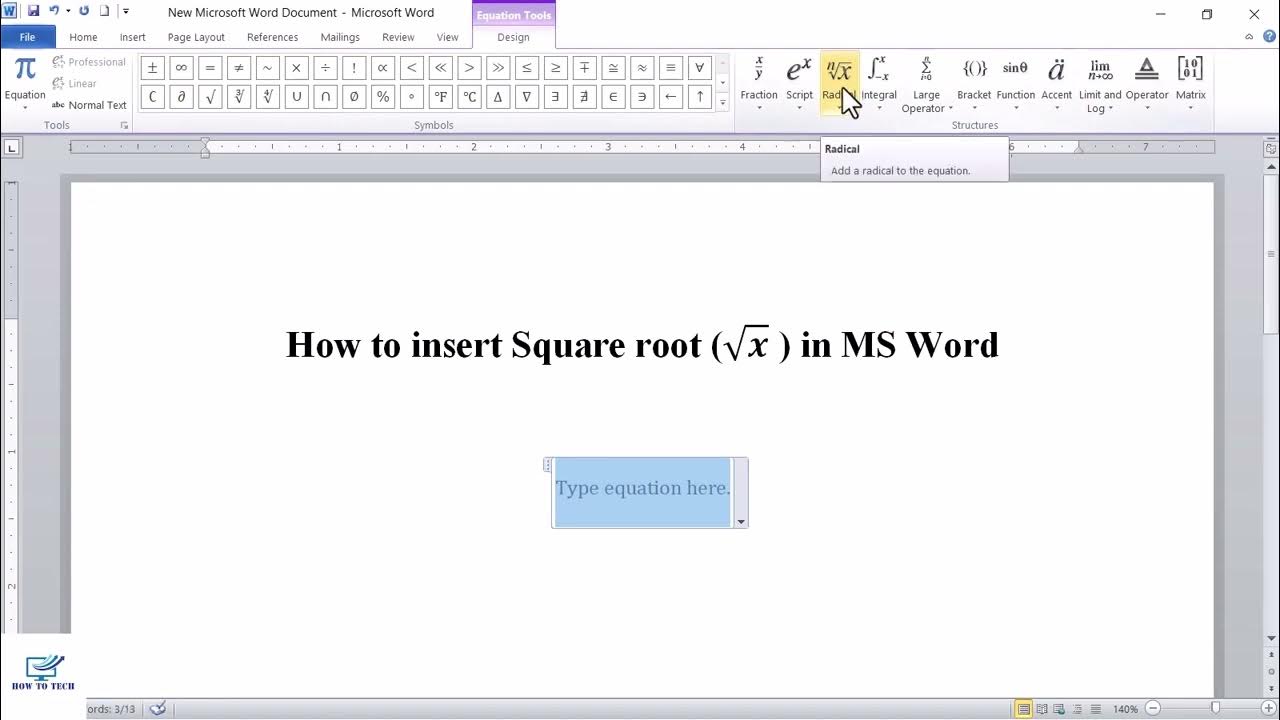Expand the Symbols gallery more arrow

click(x=723, y=102)
